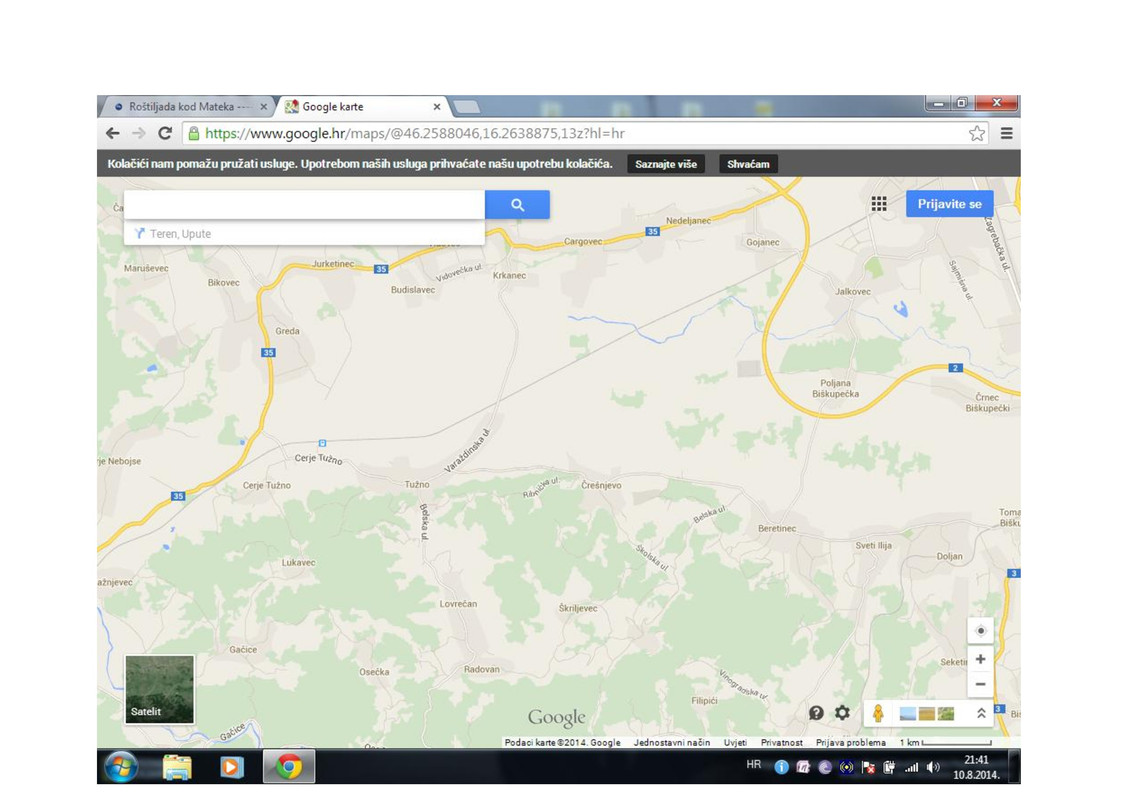
Task: Click the HR language indicator
Action: point(753,765)
